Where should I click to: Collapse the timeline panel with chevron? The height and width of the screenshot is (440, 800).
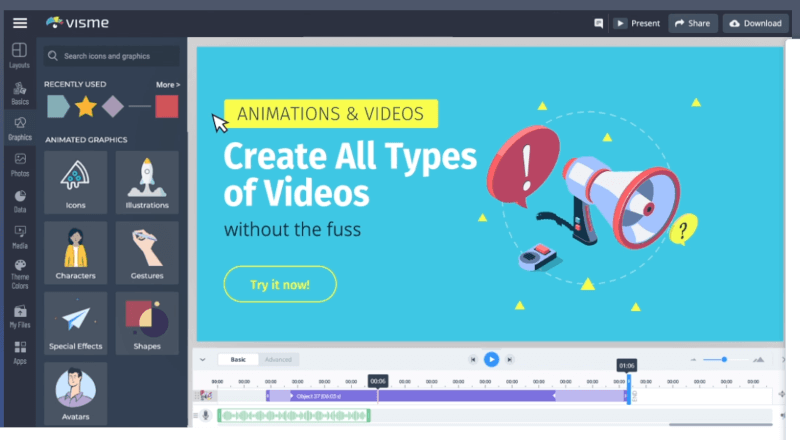click(x=201, y=359)
